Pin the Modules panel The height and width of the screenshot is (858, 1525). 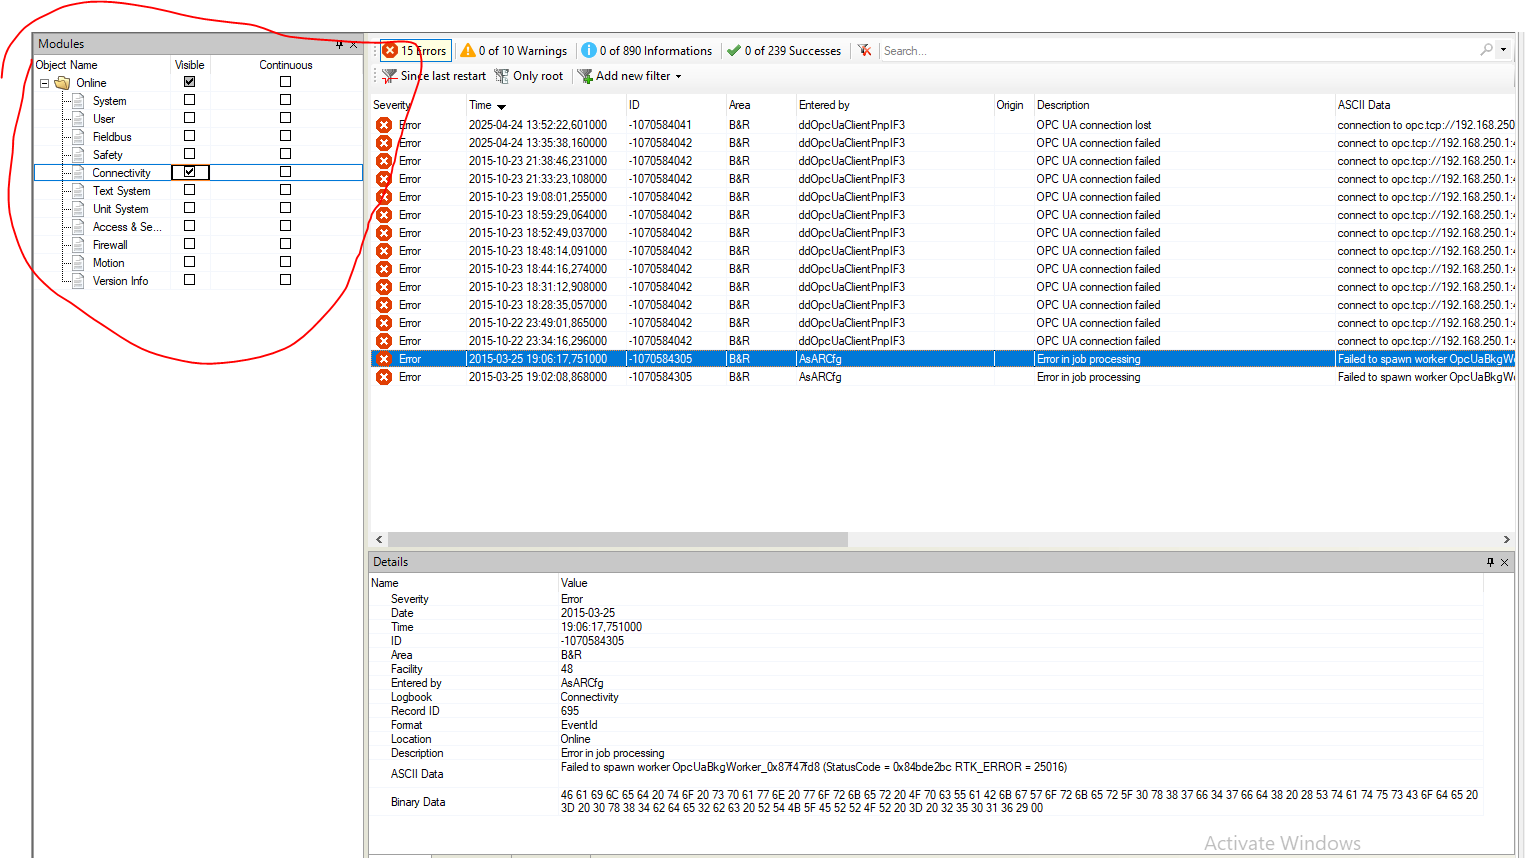click(339, 44)
